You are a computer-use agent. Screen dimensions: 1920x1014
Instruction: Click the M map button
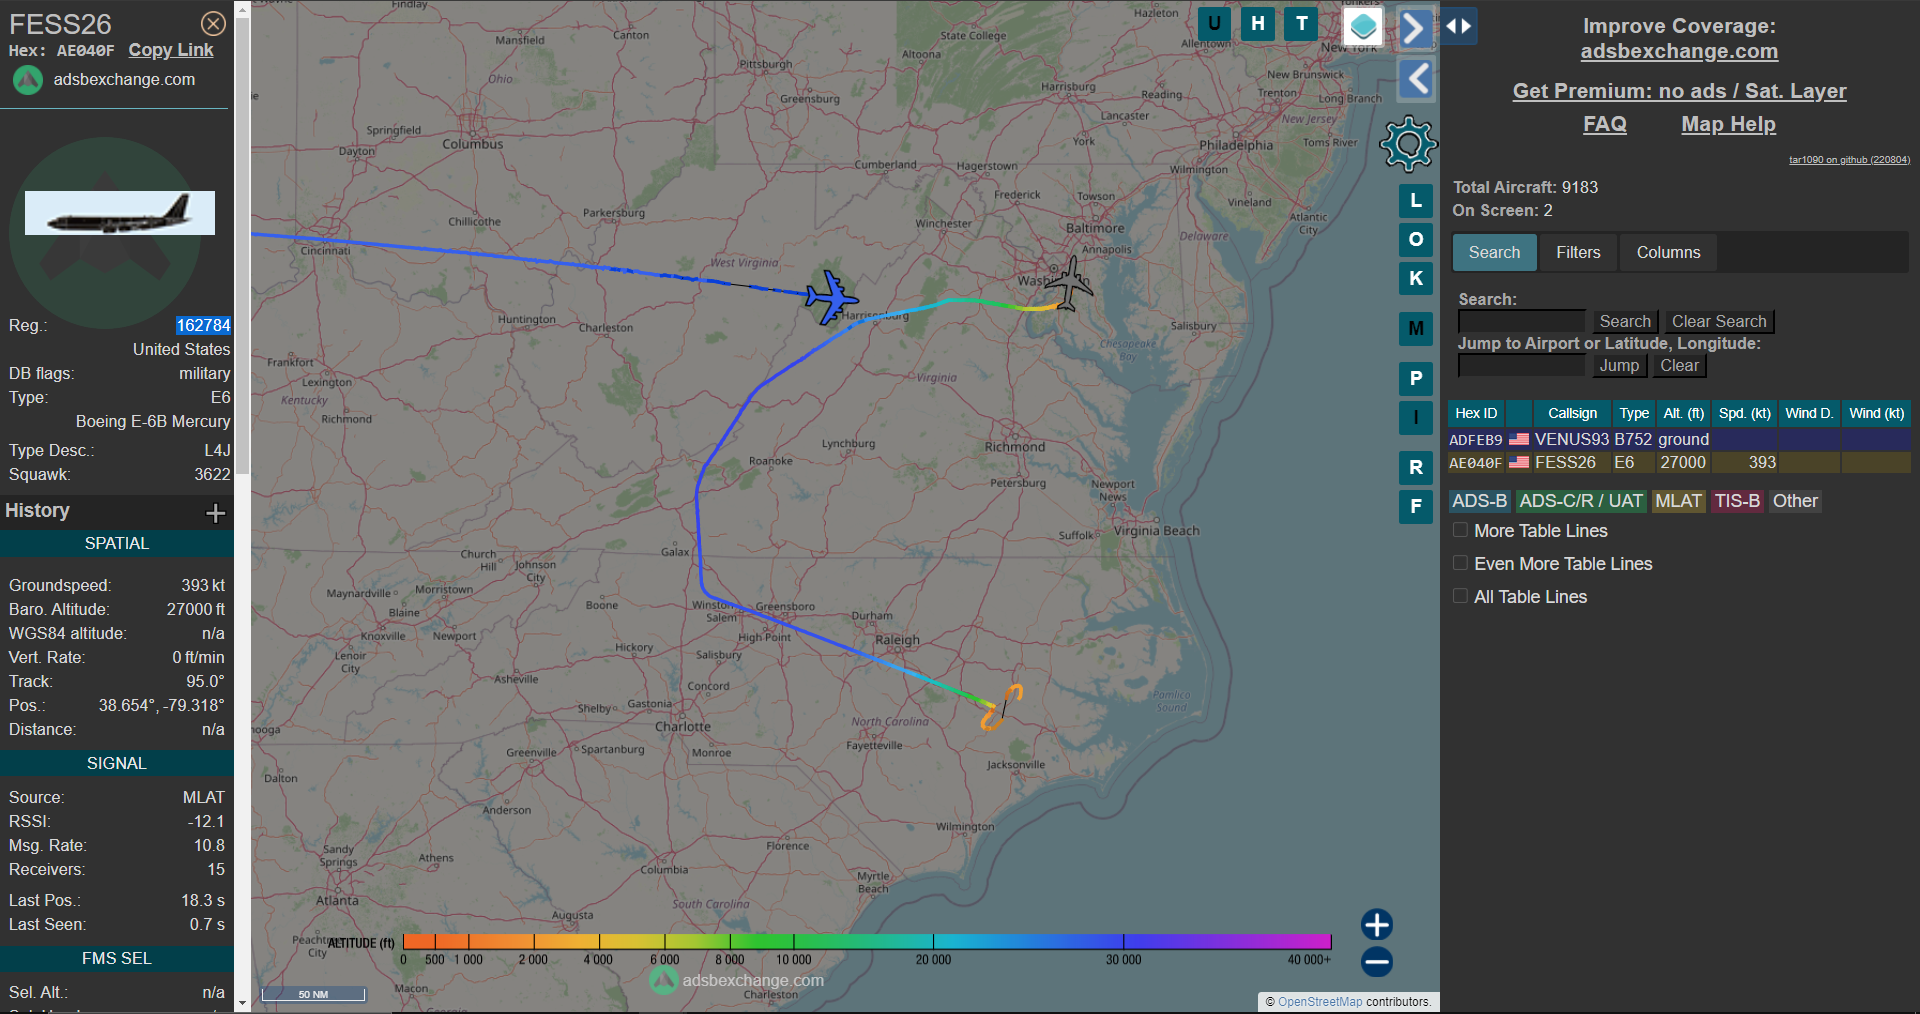[x=1416, y=328]
